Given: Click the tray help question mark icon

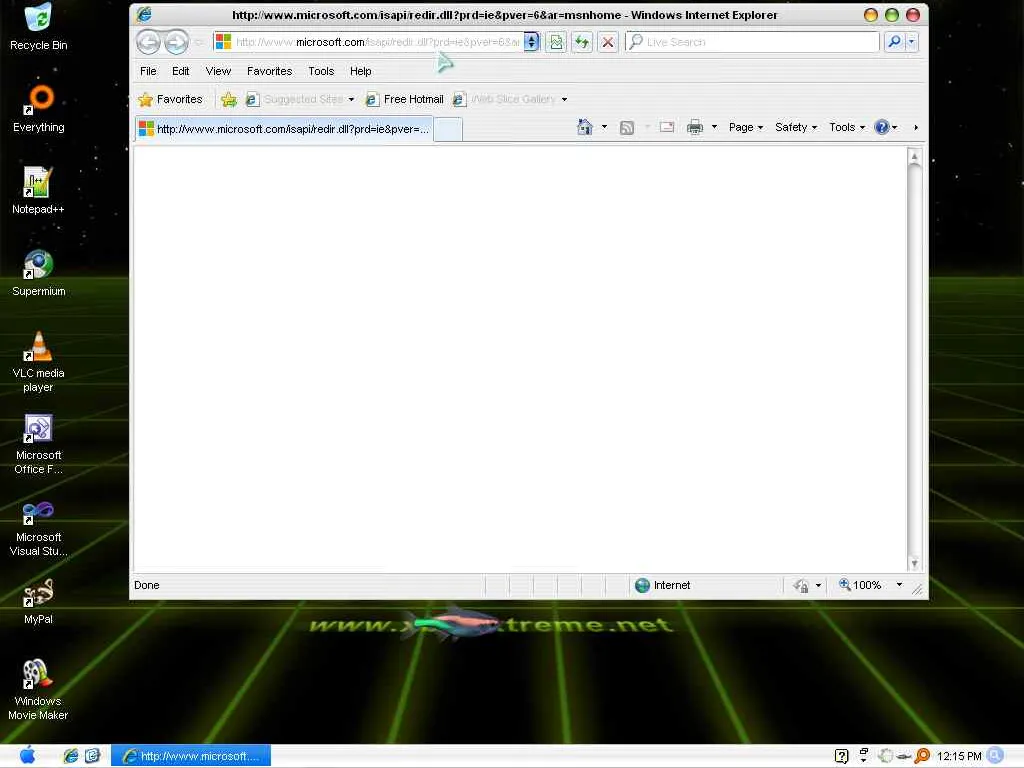Looking at the screenshot, I should [x=842, y=756].
